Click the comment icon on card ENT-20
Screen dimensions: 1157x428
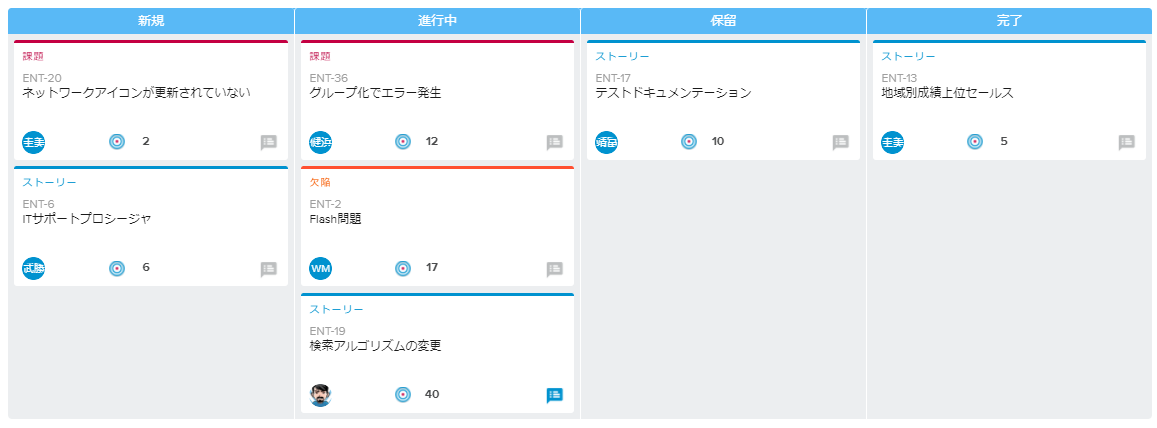(268, 142)
